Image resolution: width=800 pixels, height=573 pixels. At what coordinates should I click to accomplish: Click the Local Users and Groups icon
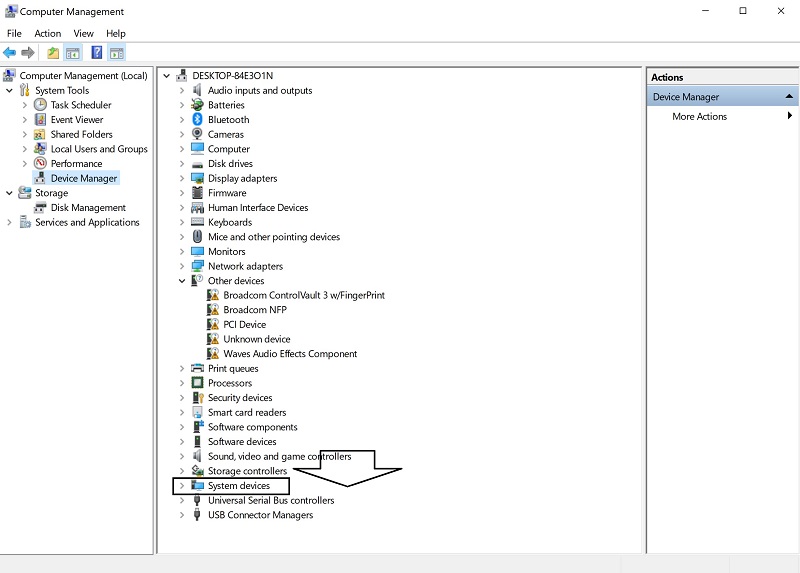point(40,148)
